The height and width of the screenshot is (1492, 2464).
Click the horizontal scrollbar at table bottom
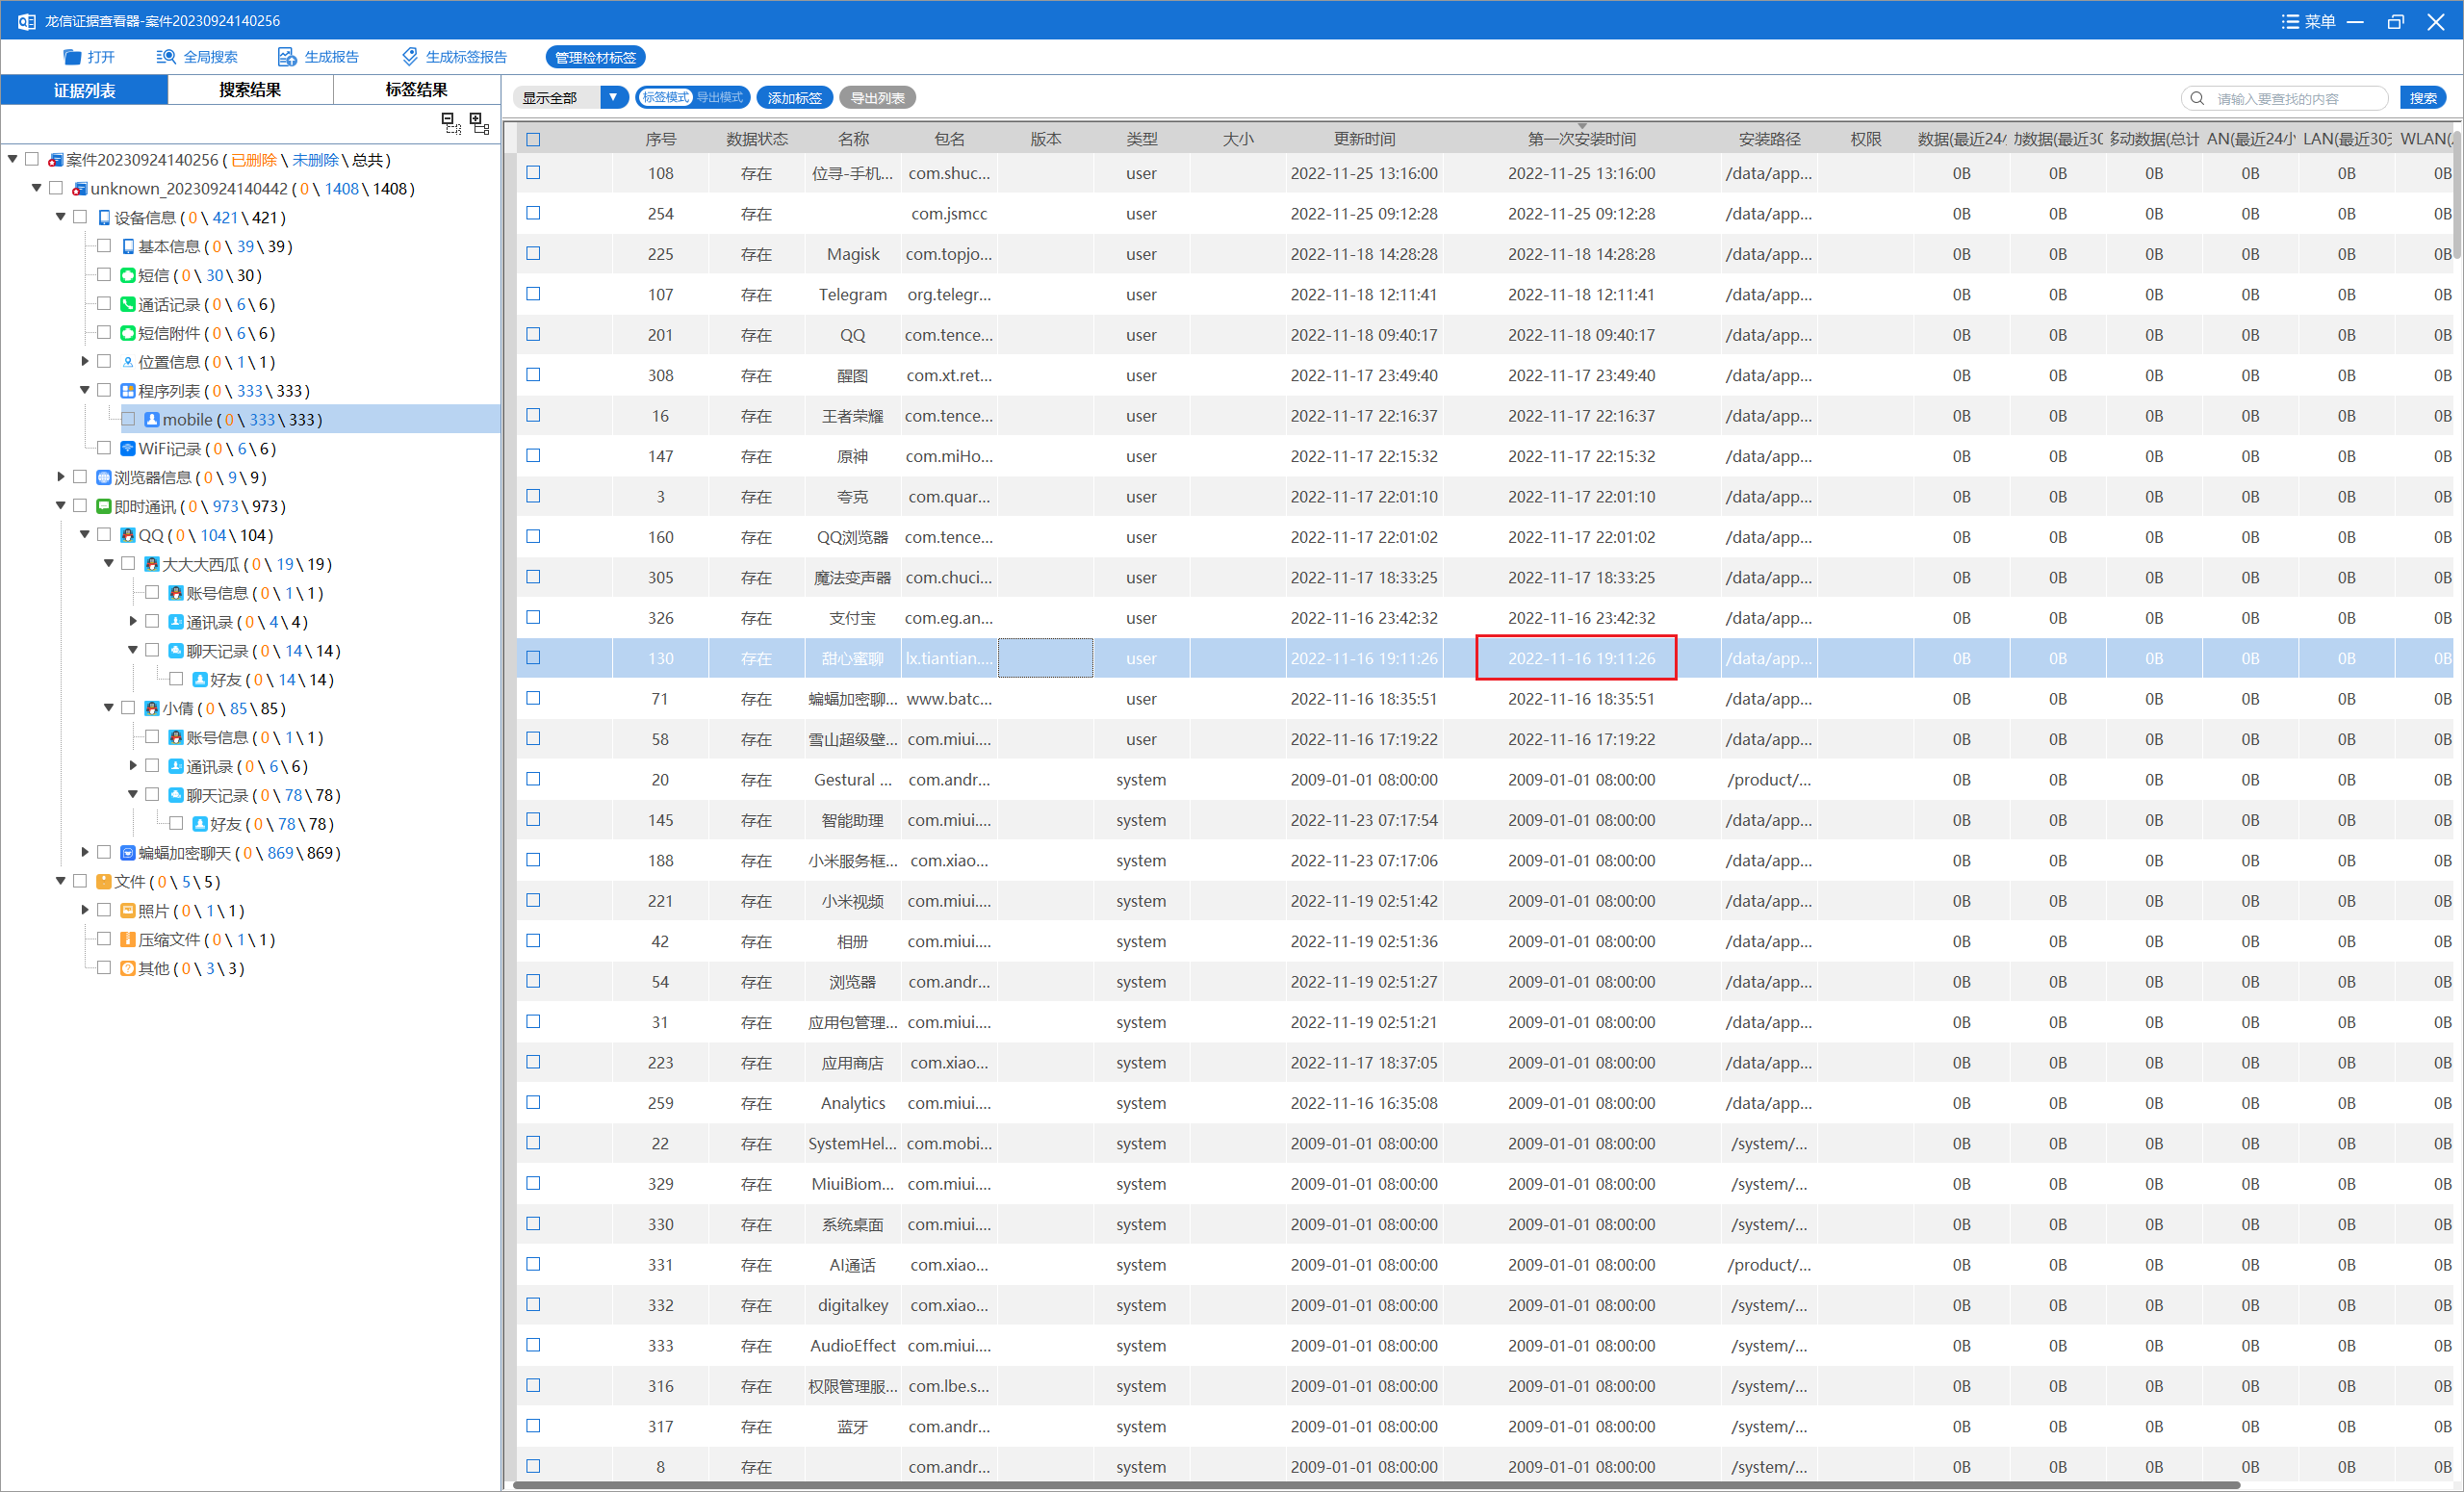(1376, 1485)
